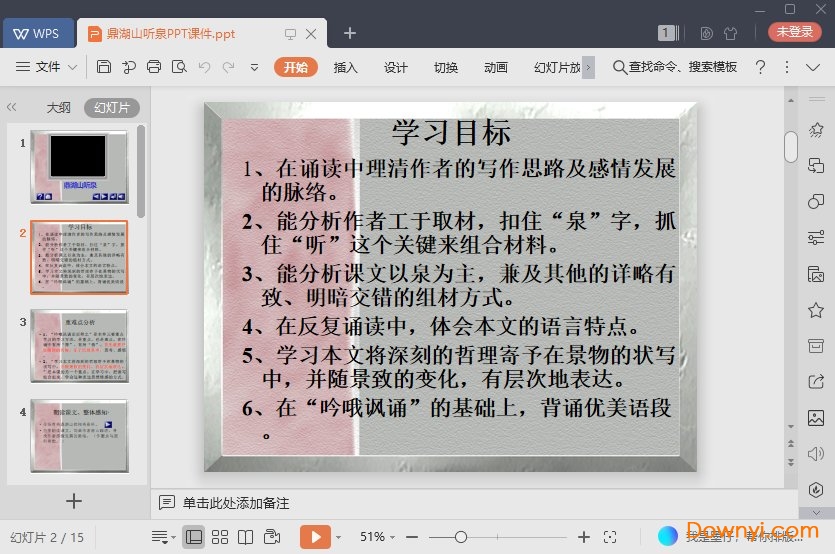Open the 幻灯片放 ribbon tab
This screenshot has width=835, height=554.
coord(557,67)
